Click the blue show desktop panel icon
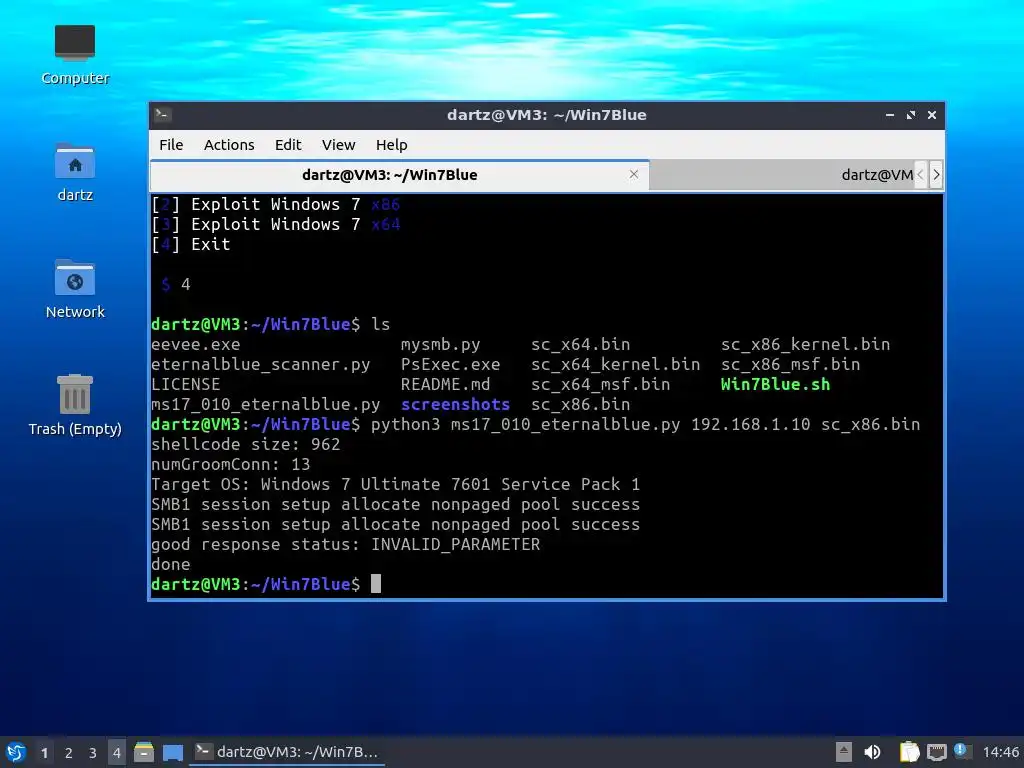 172,752
